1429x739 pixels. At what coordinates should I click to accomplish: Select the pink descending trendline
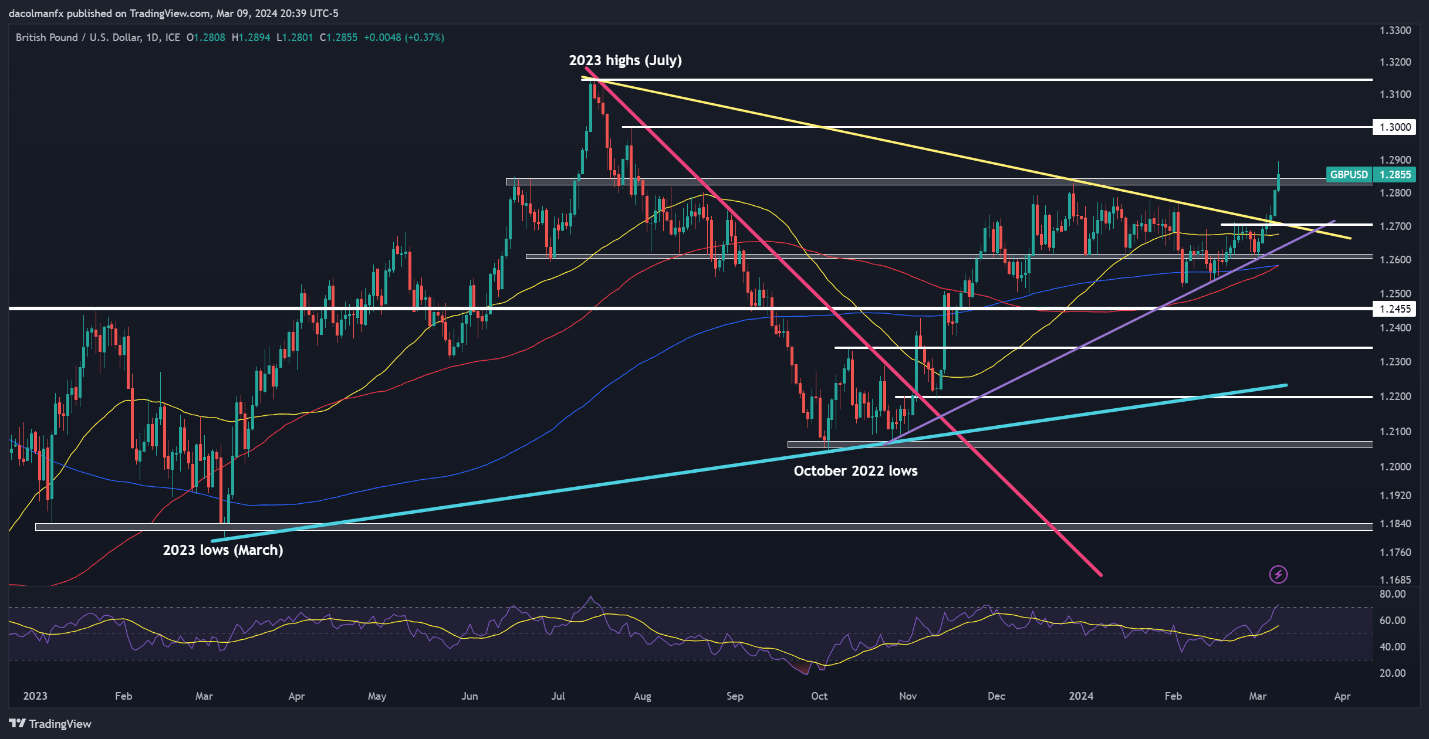(x=843, y=321)
